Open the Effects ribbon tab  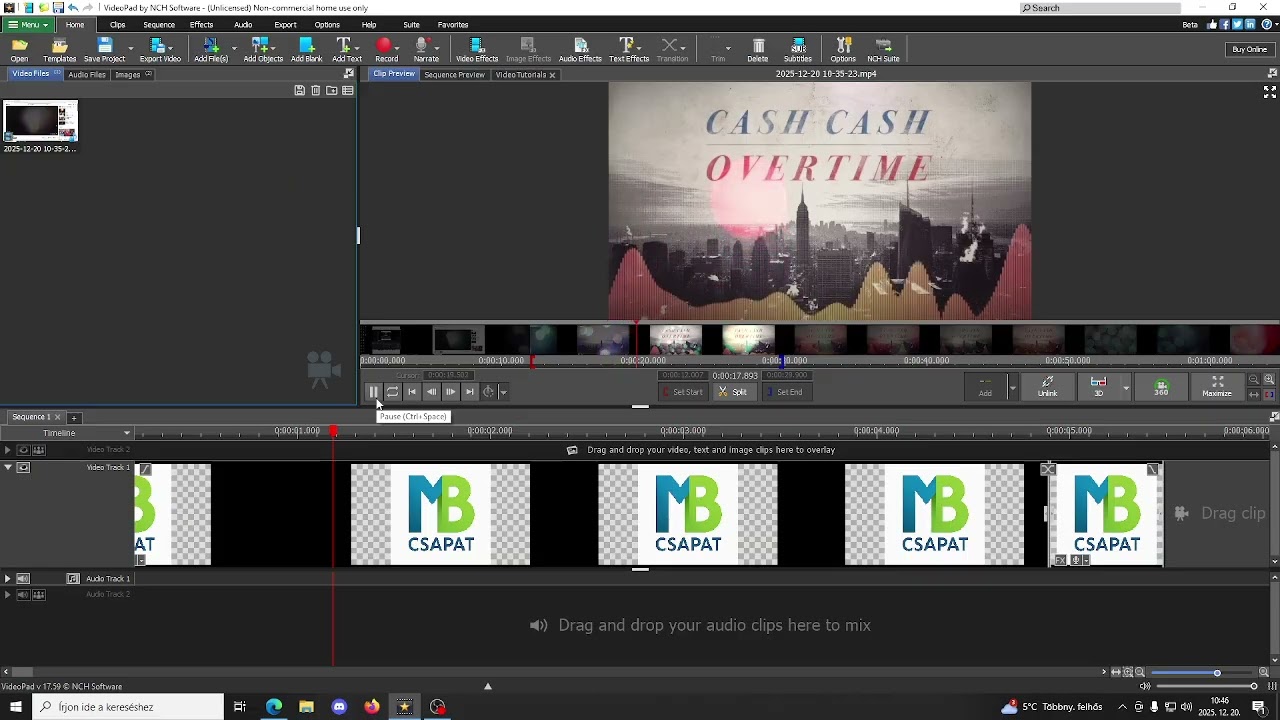tap(201, 24)
